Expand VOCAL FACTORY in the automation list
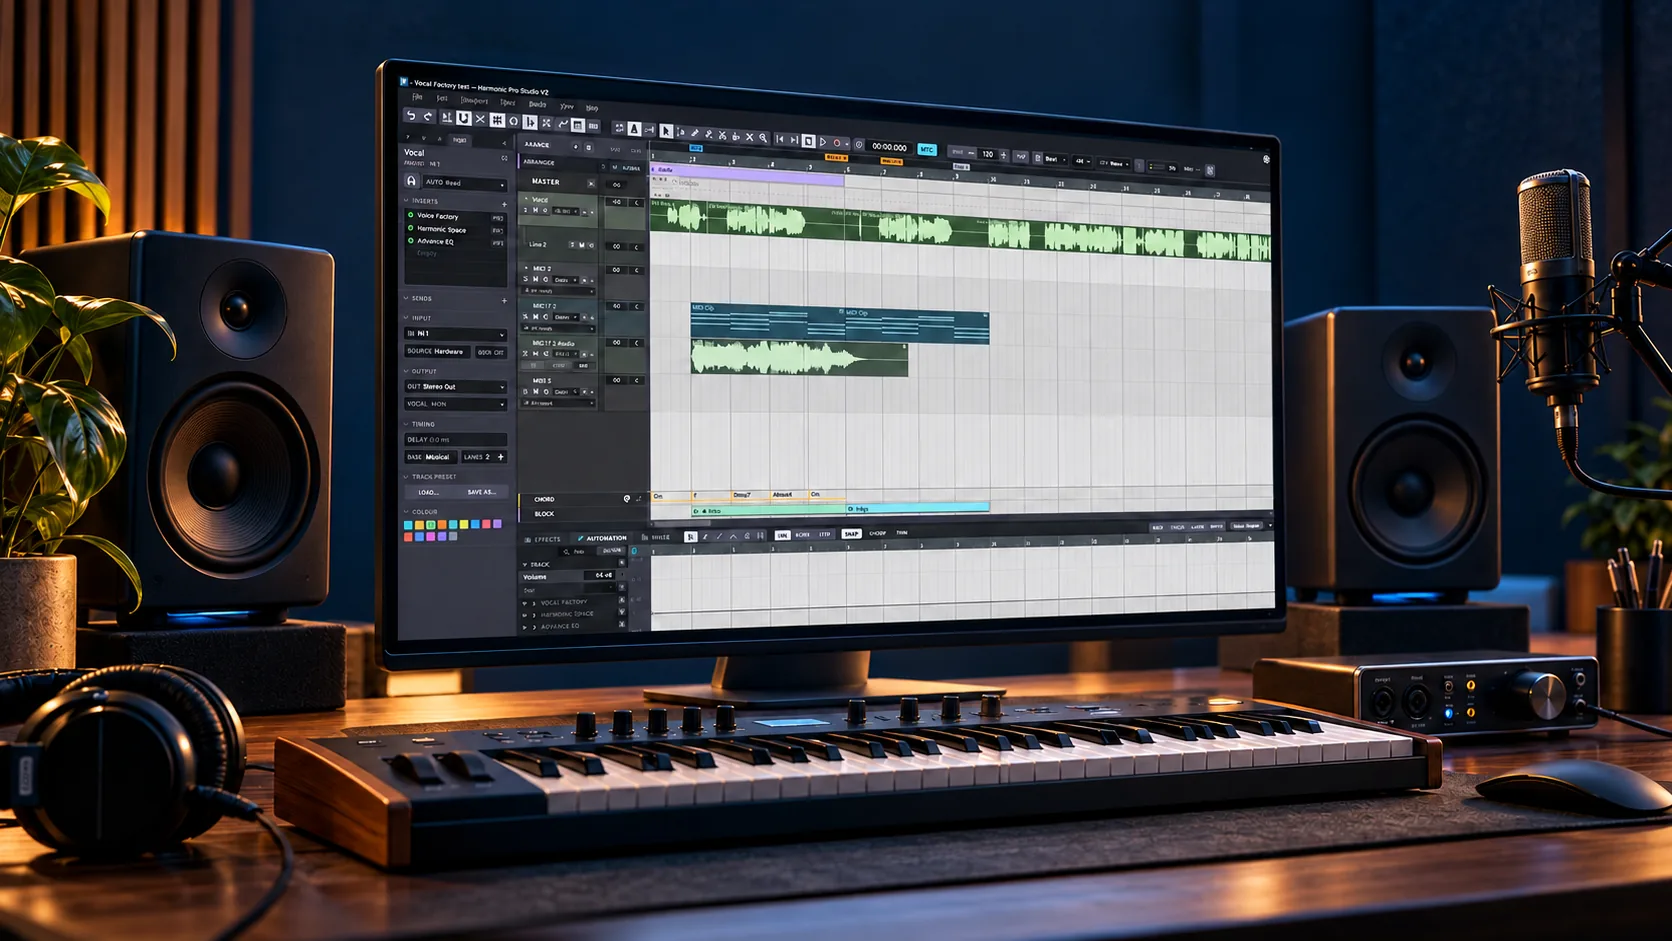 click(x=534, y=603)
